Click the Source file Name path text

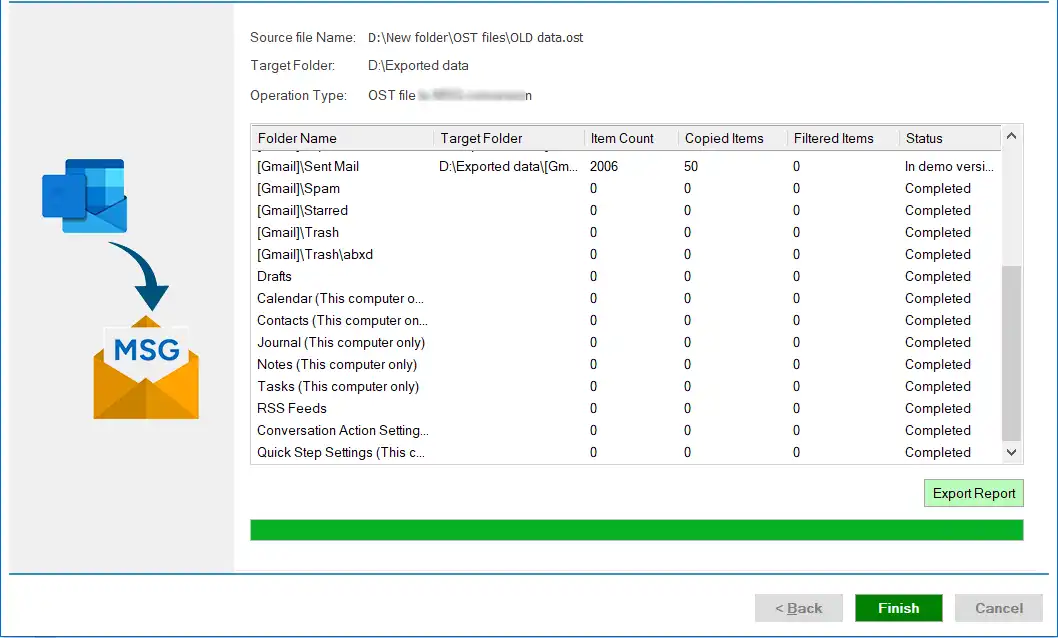[x=476, y=38]
